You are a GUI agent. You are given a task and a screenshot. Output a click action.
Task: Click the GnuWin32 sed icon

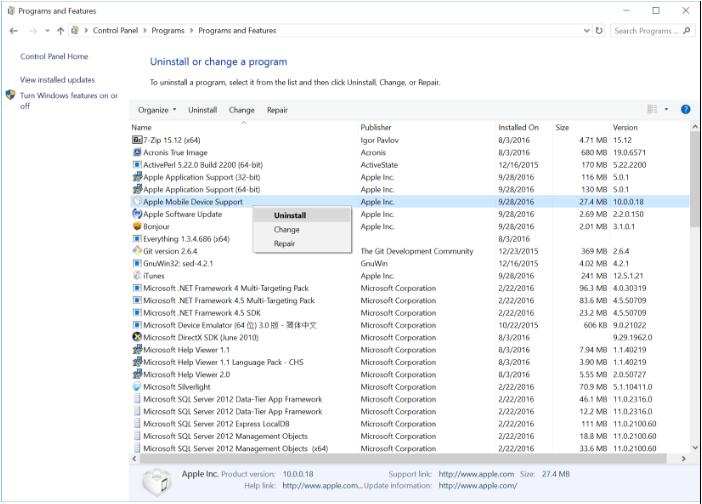137,263
